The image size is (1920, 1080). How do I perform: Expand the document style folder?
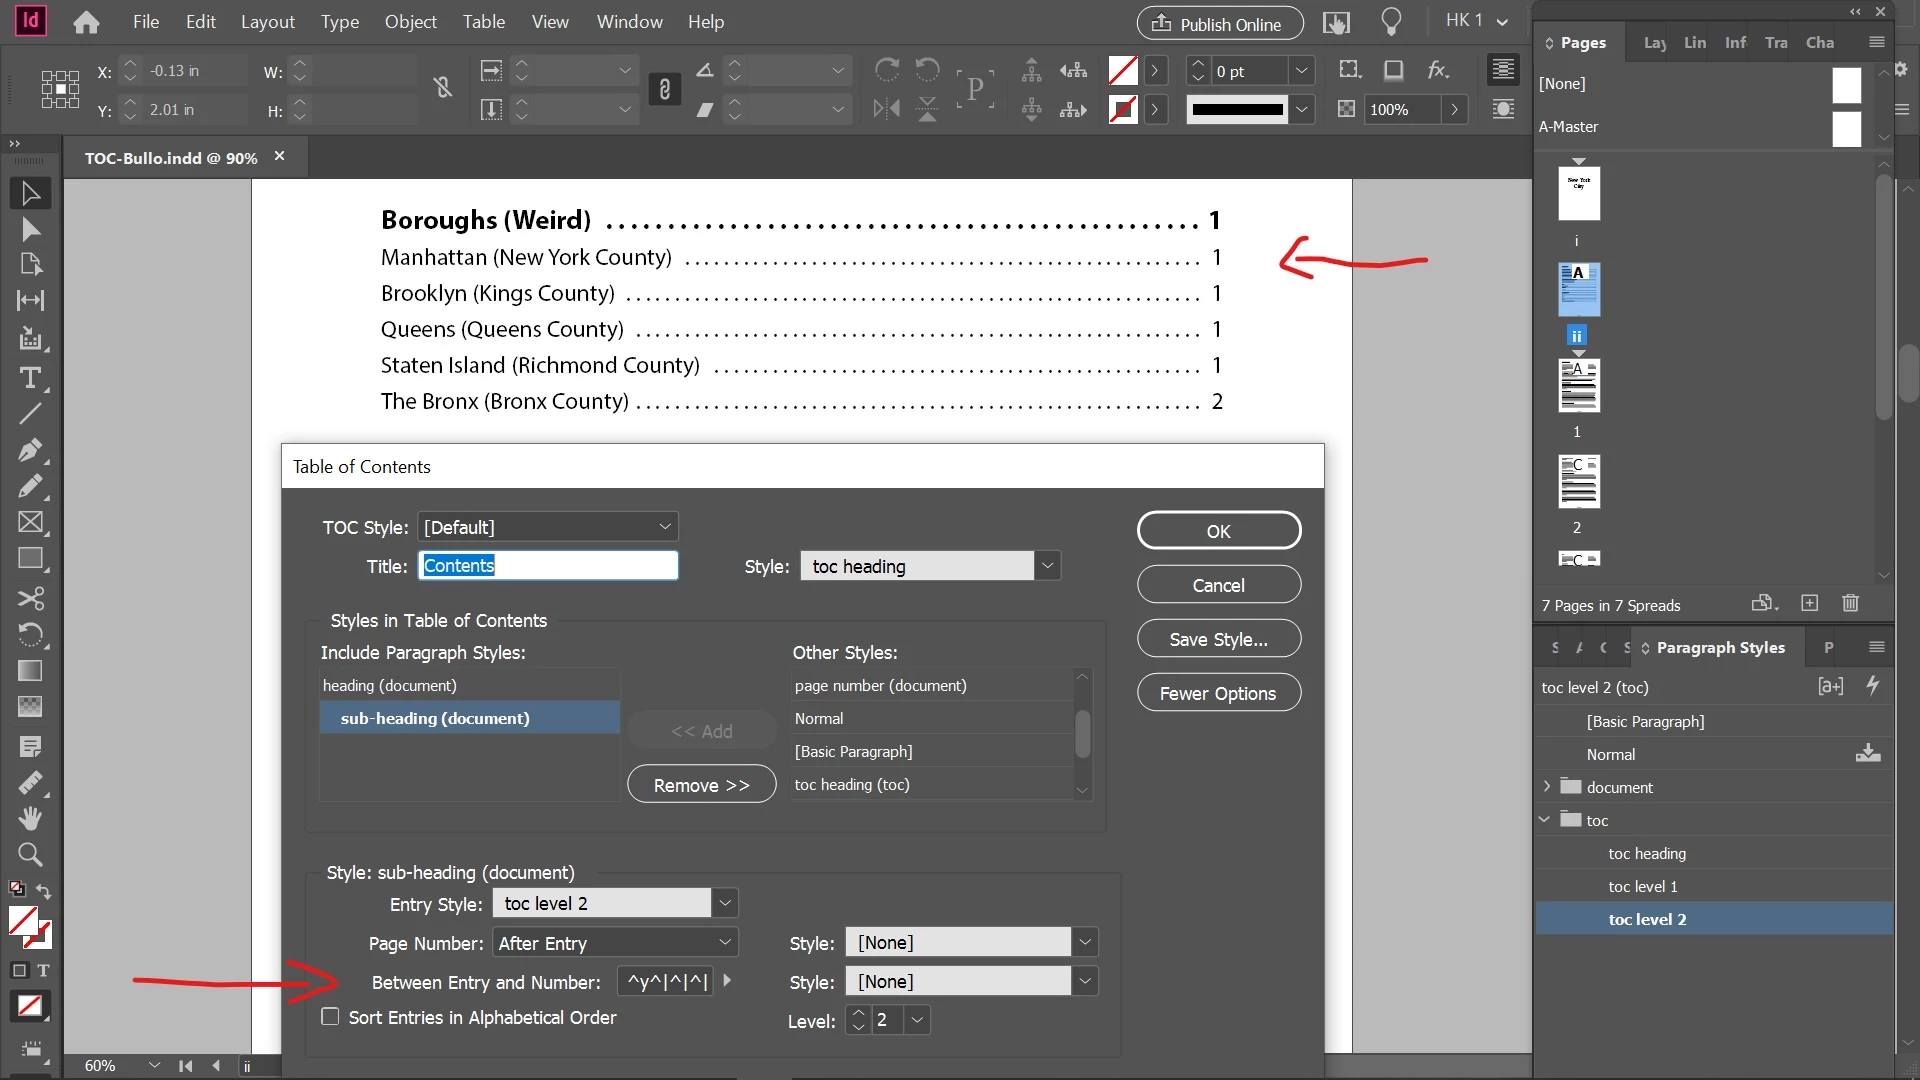pyautogui.click(x=1547, y=787)
